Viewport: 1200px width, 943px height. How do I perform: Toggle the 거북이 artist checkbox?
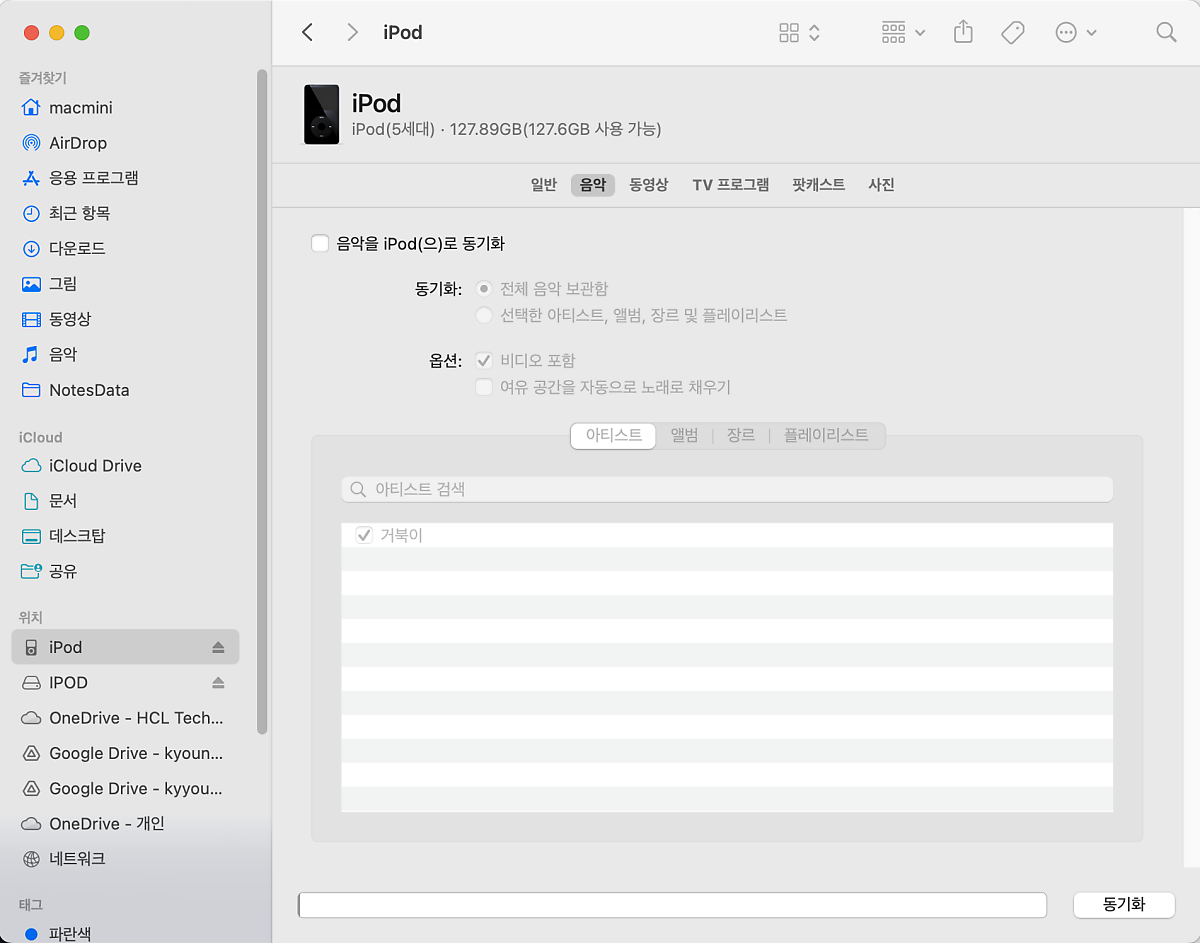(x=364, y=535)
